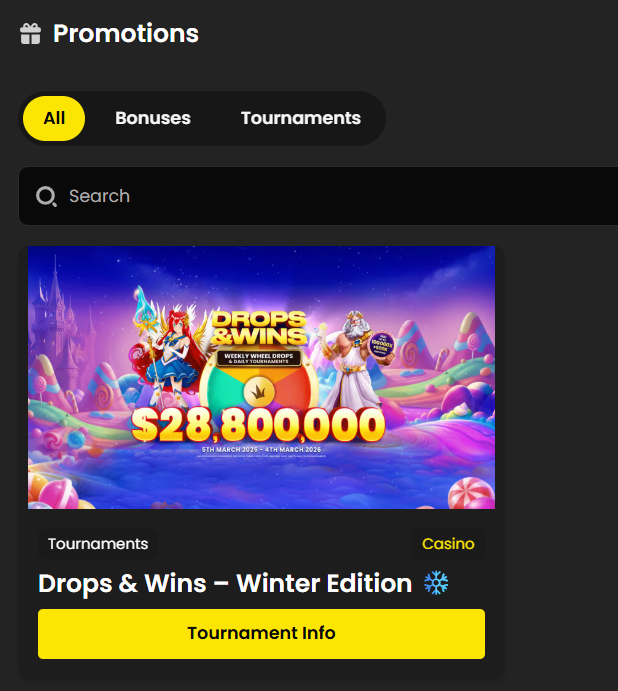Click the peppermint swirl candy in banner corner

point(471,494)
